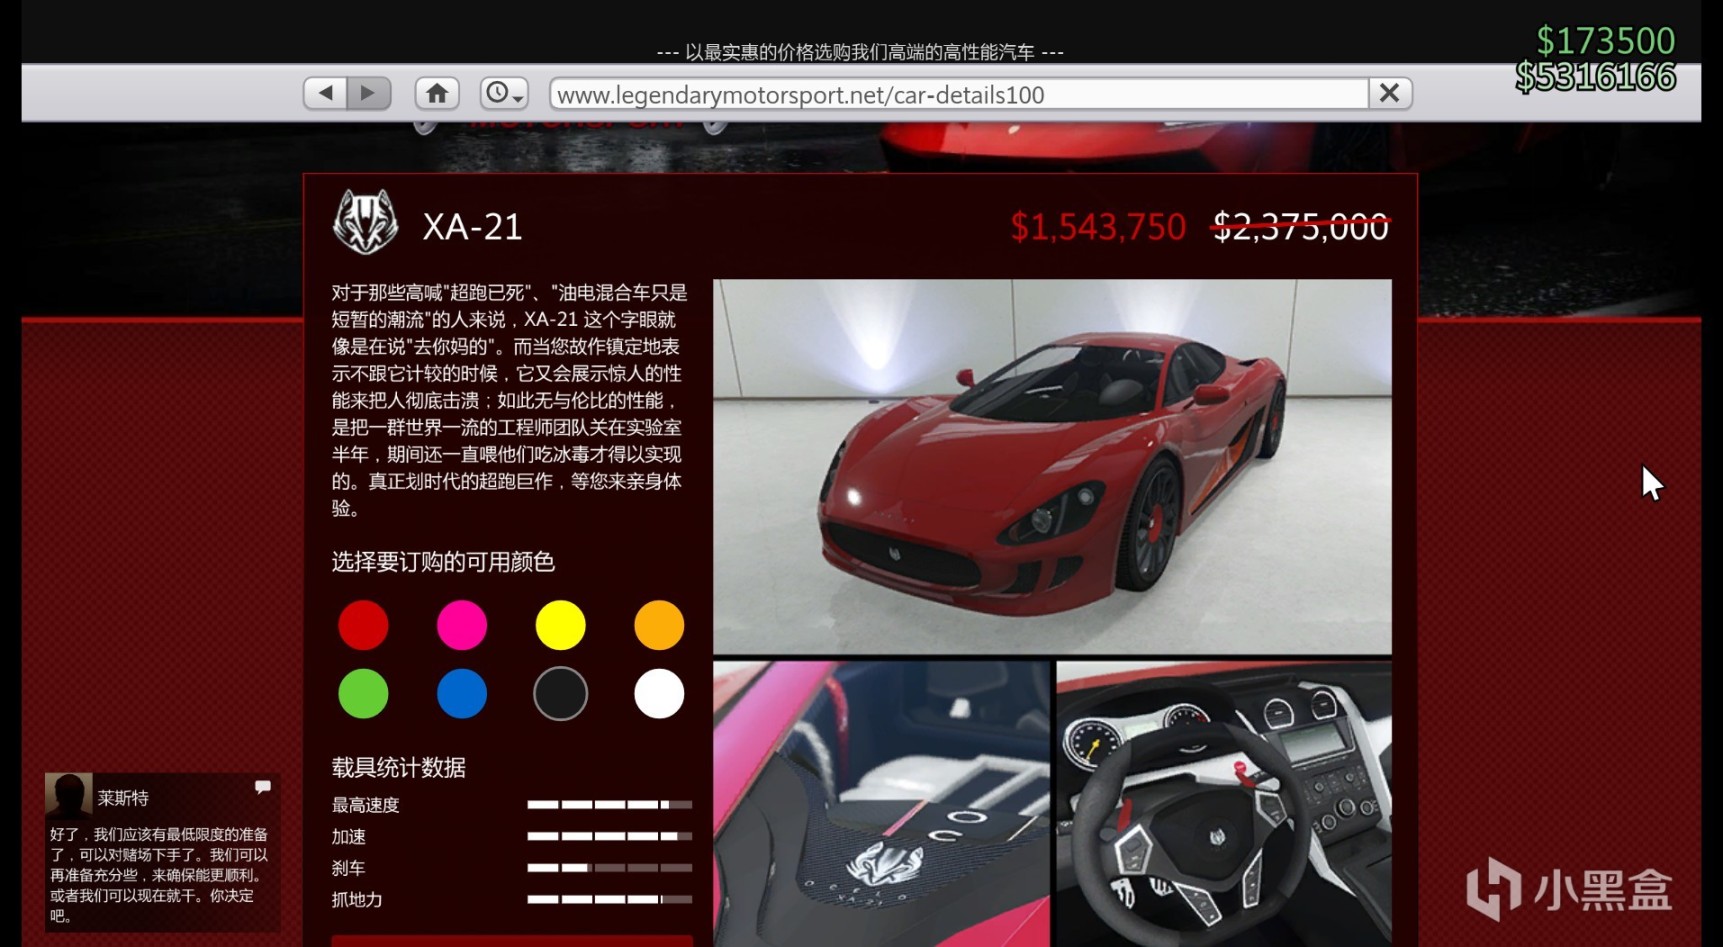
Task: Click the speech bubble icon beside 莱斯特
Action: 263,787
